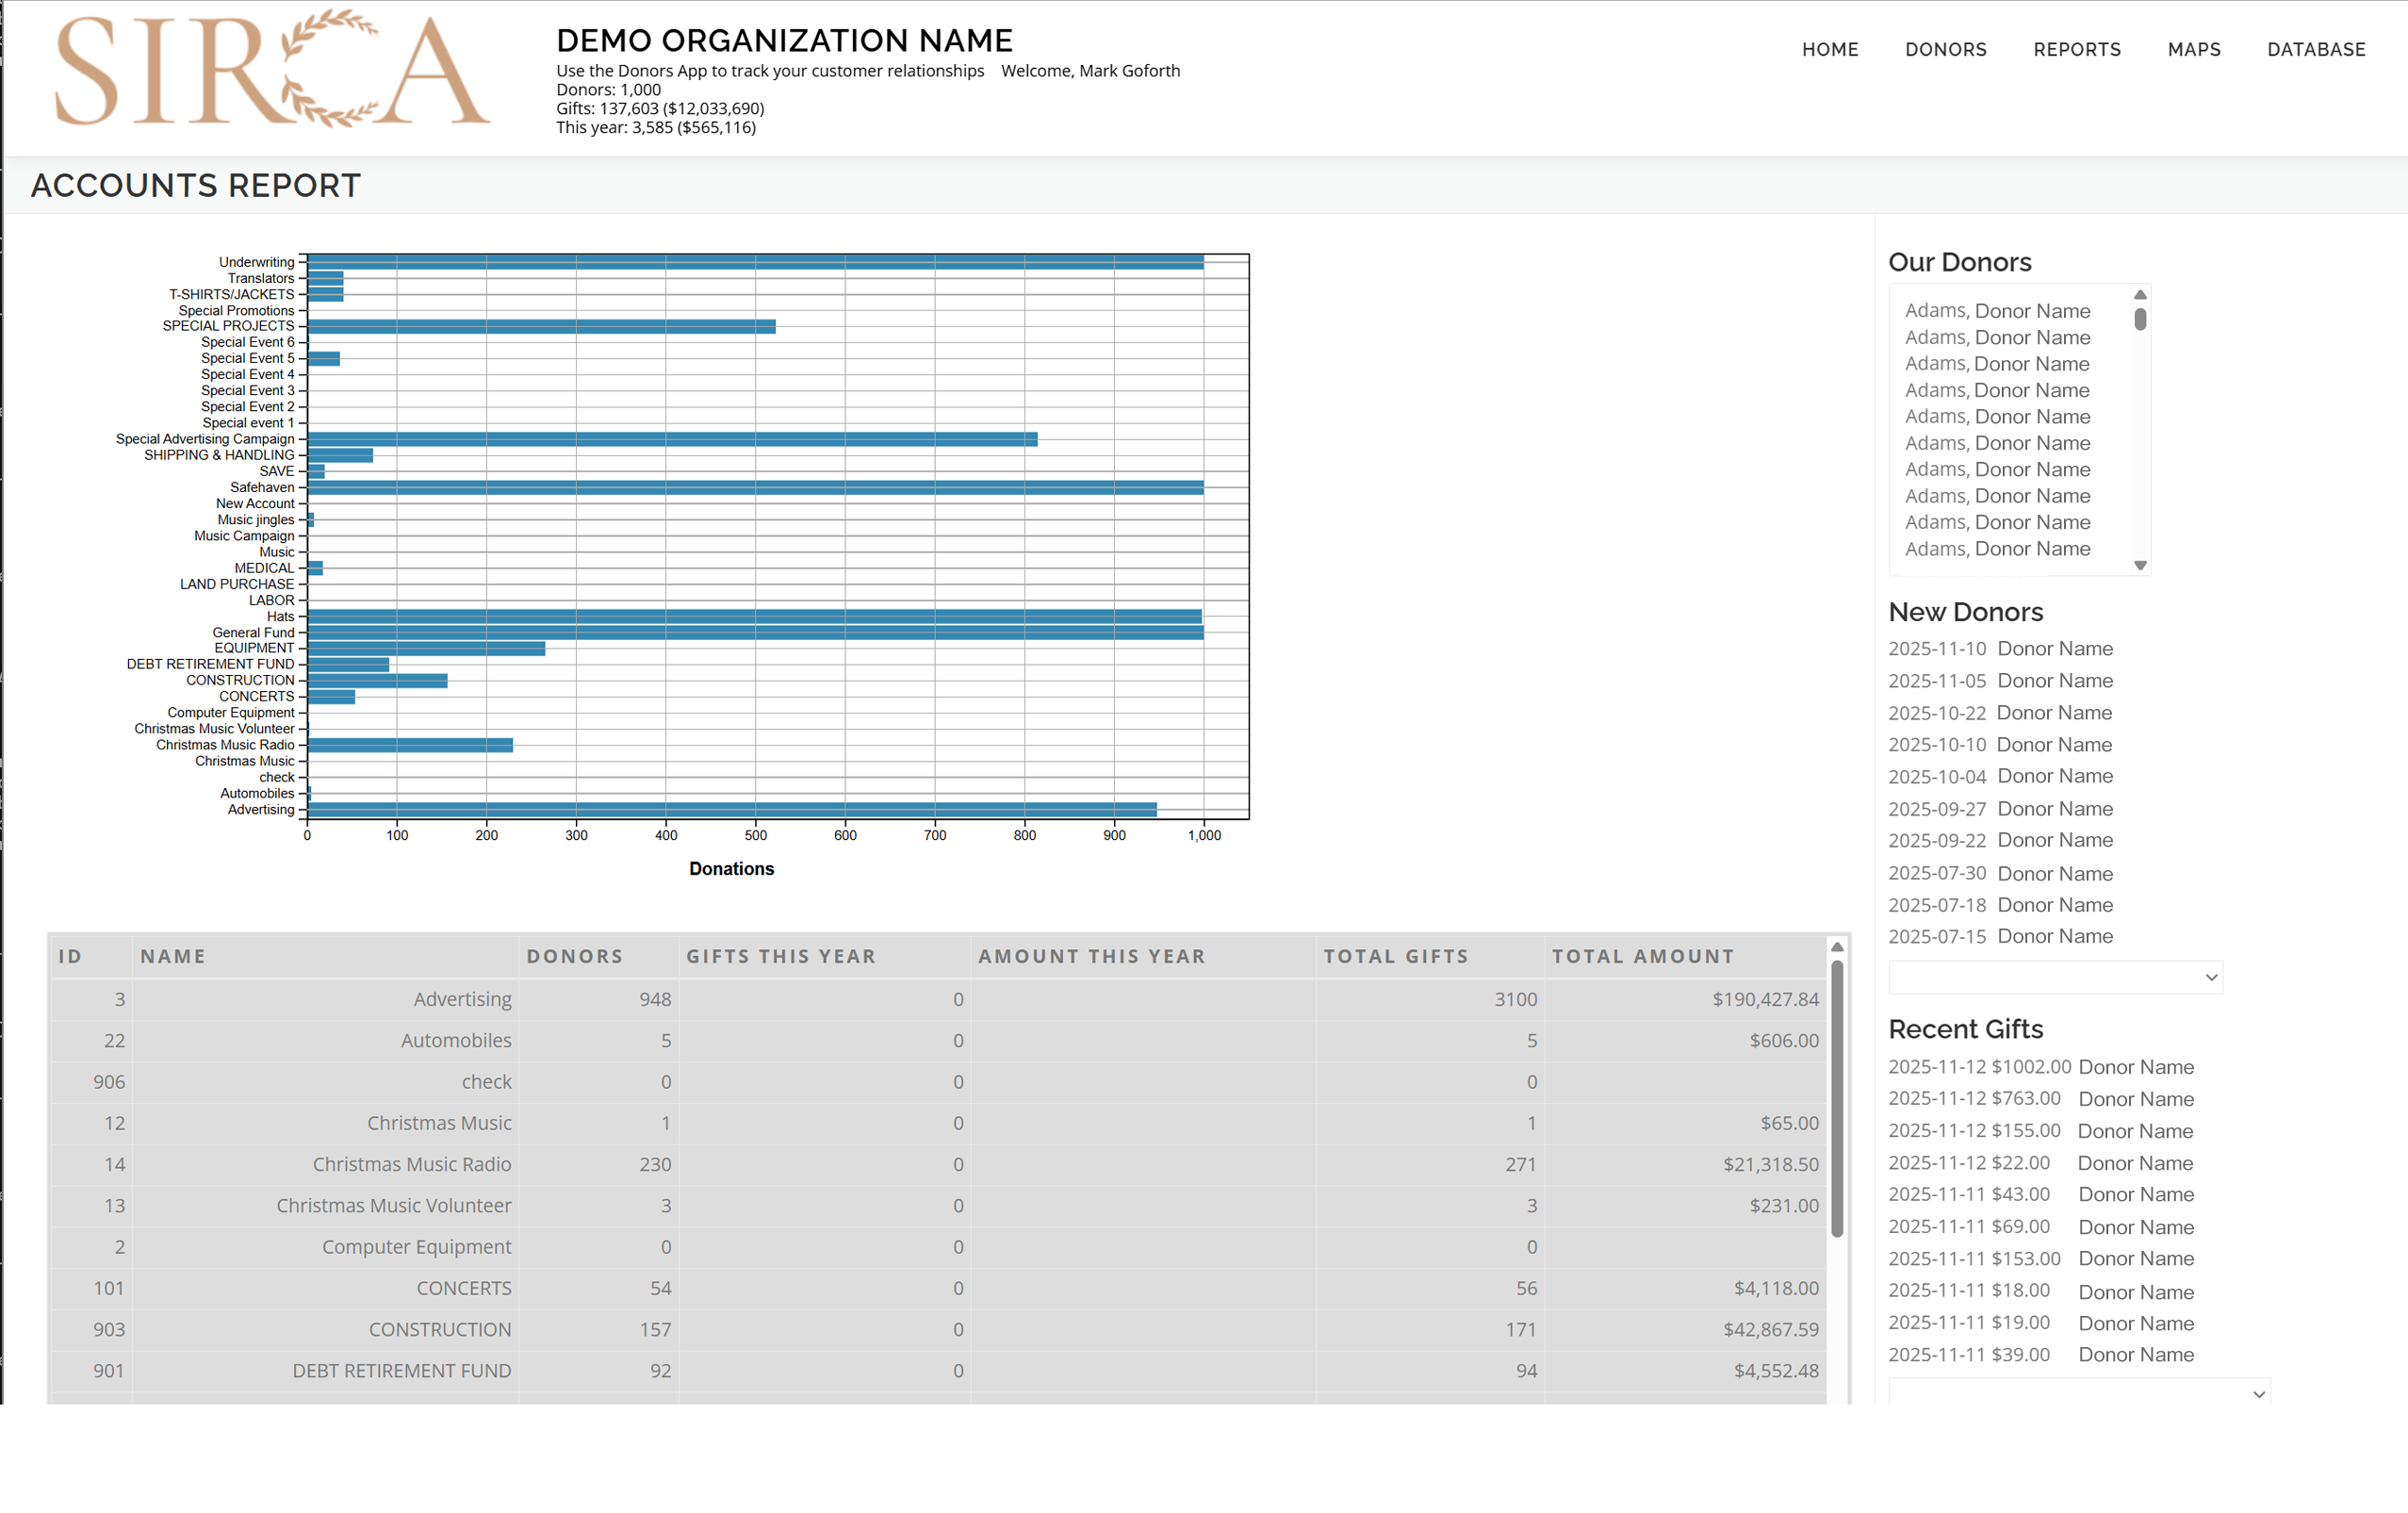Click the Underwriting bar in the chart
The image size is (2408, 1513).
click(x=755, y=262)
